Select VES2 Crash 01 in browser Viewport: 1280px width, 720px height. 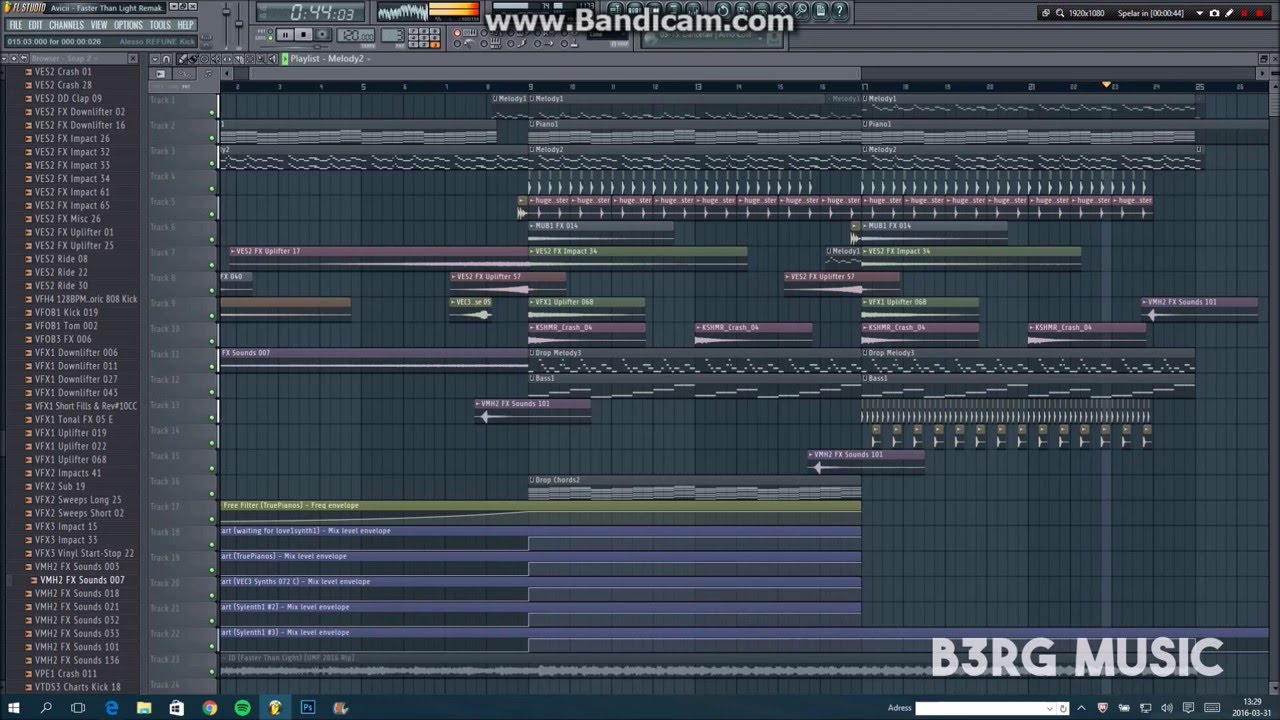pyautogui.click(x=63, y=72)
